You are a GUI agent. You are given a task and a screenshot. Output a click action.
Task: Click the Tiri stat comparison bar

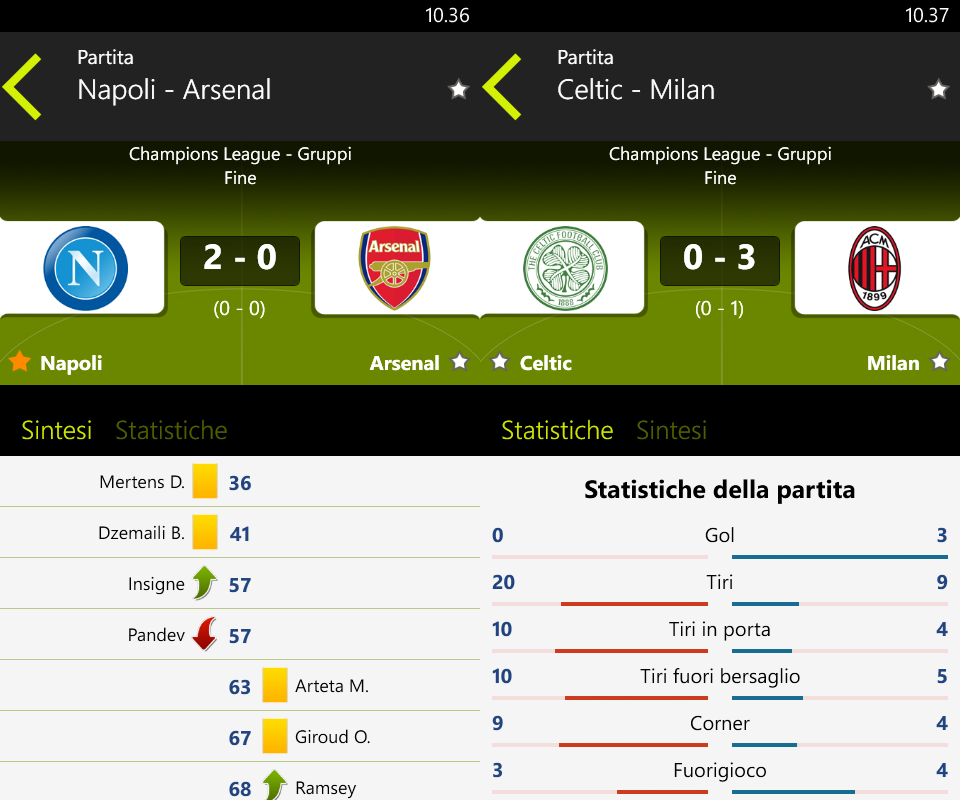[719, 604]
